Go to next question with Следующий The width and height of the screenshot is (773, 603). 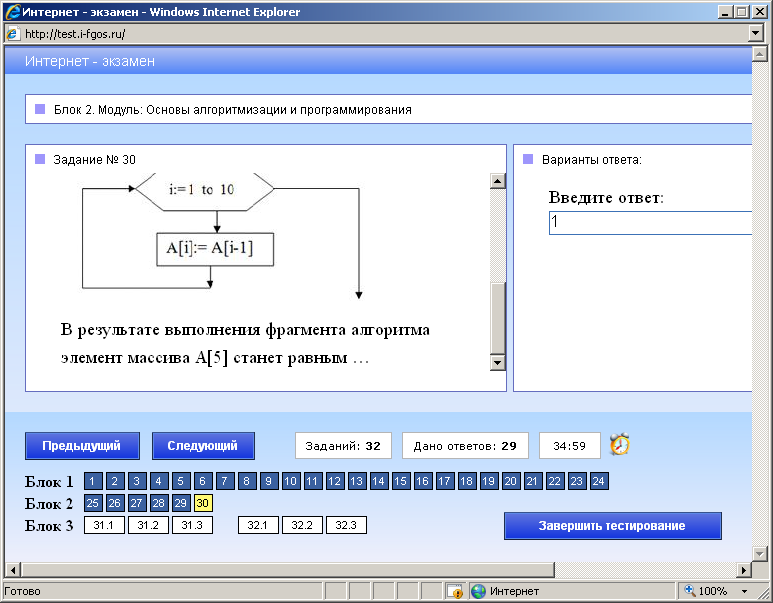pyautogui.click(x=203, y=446)
